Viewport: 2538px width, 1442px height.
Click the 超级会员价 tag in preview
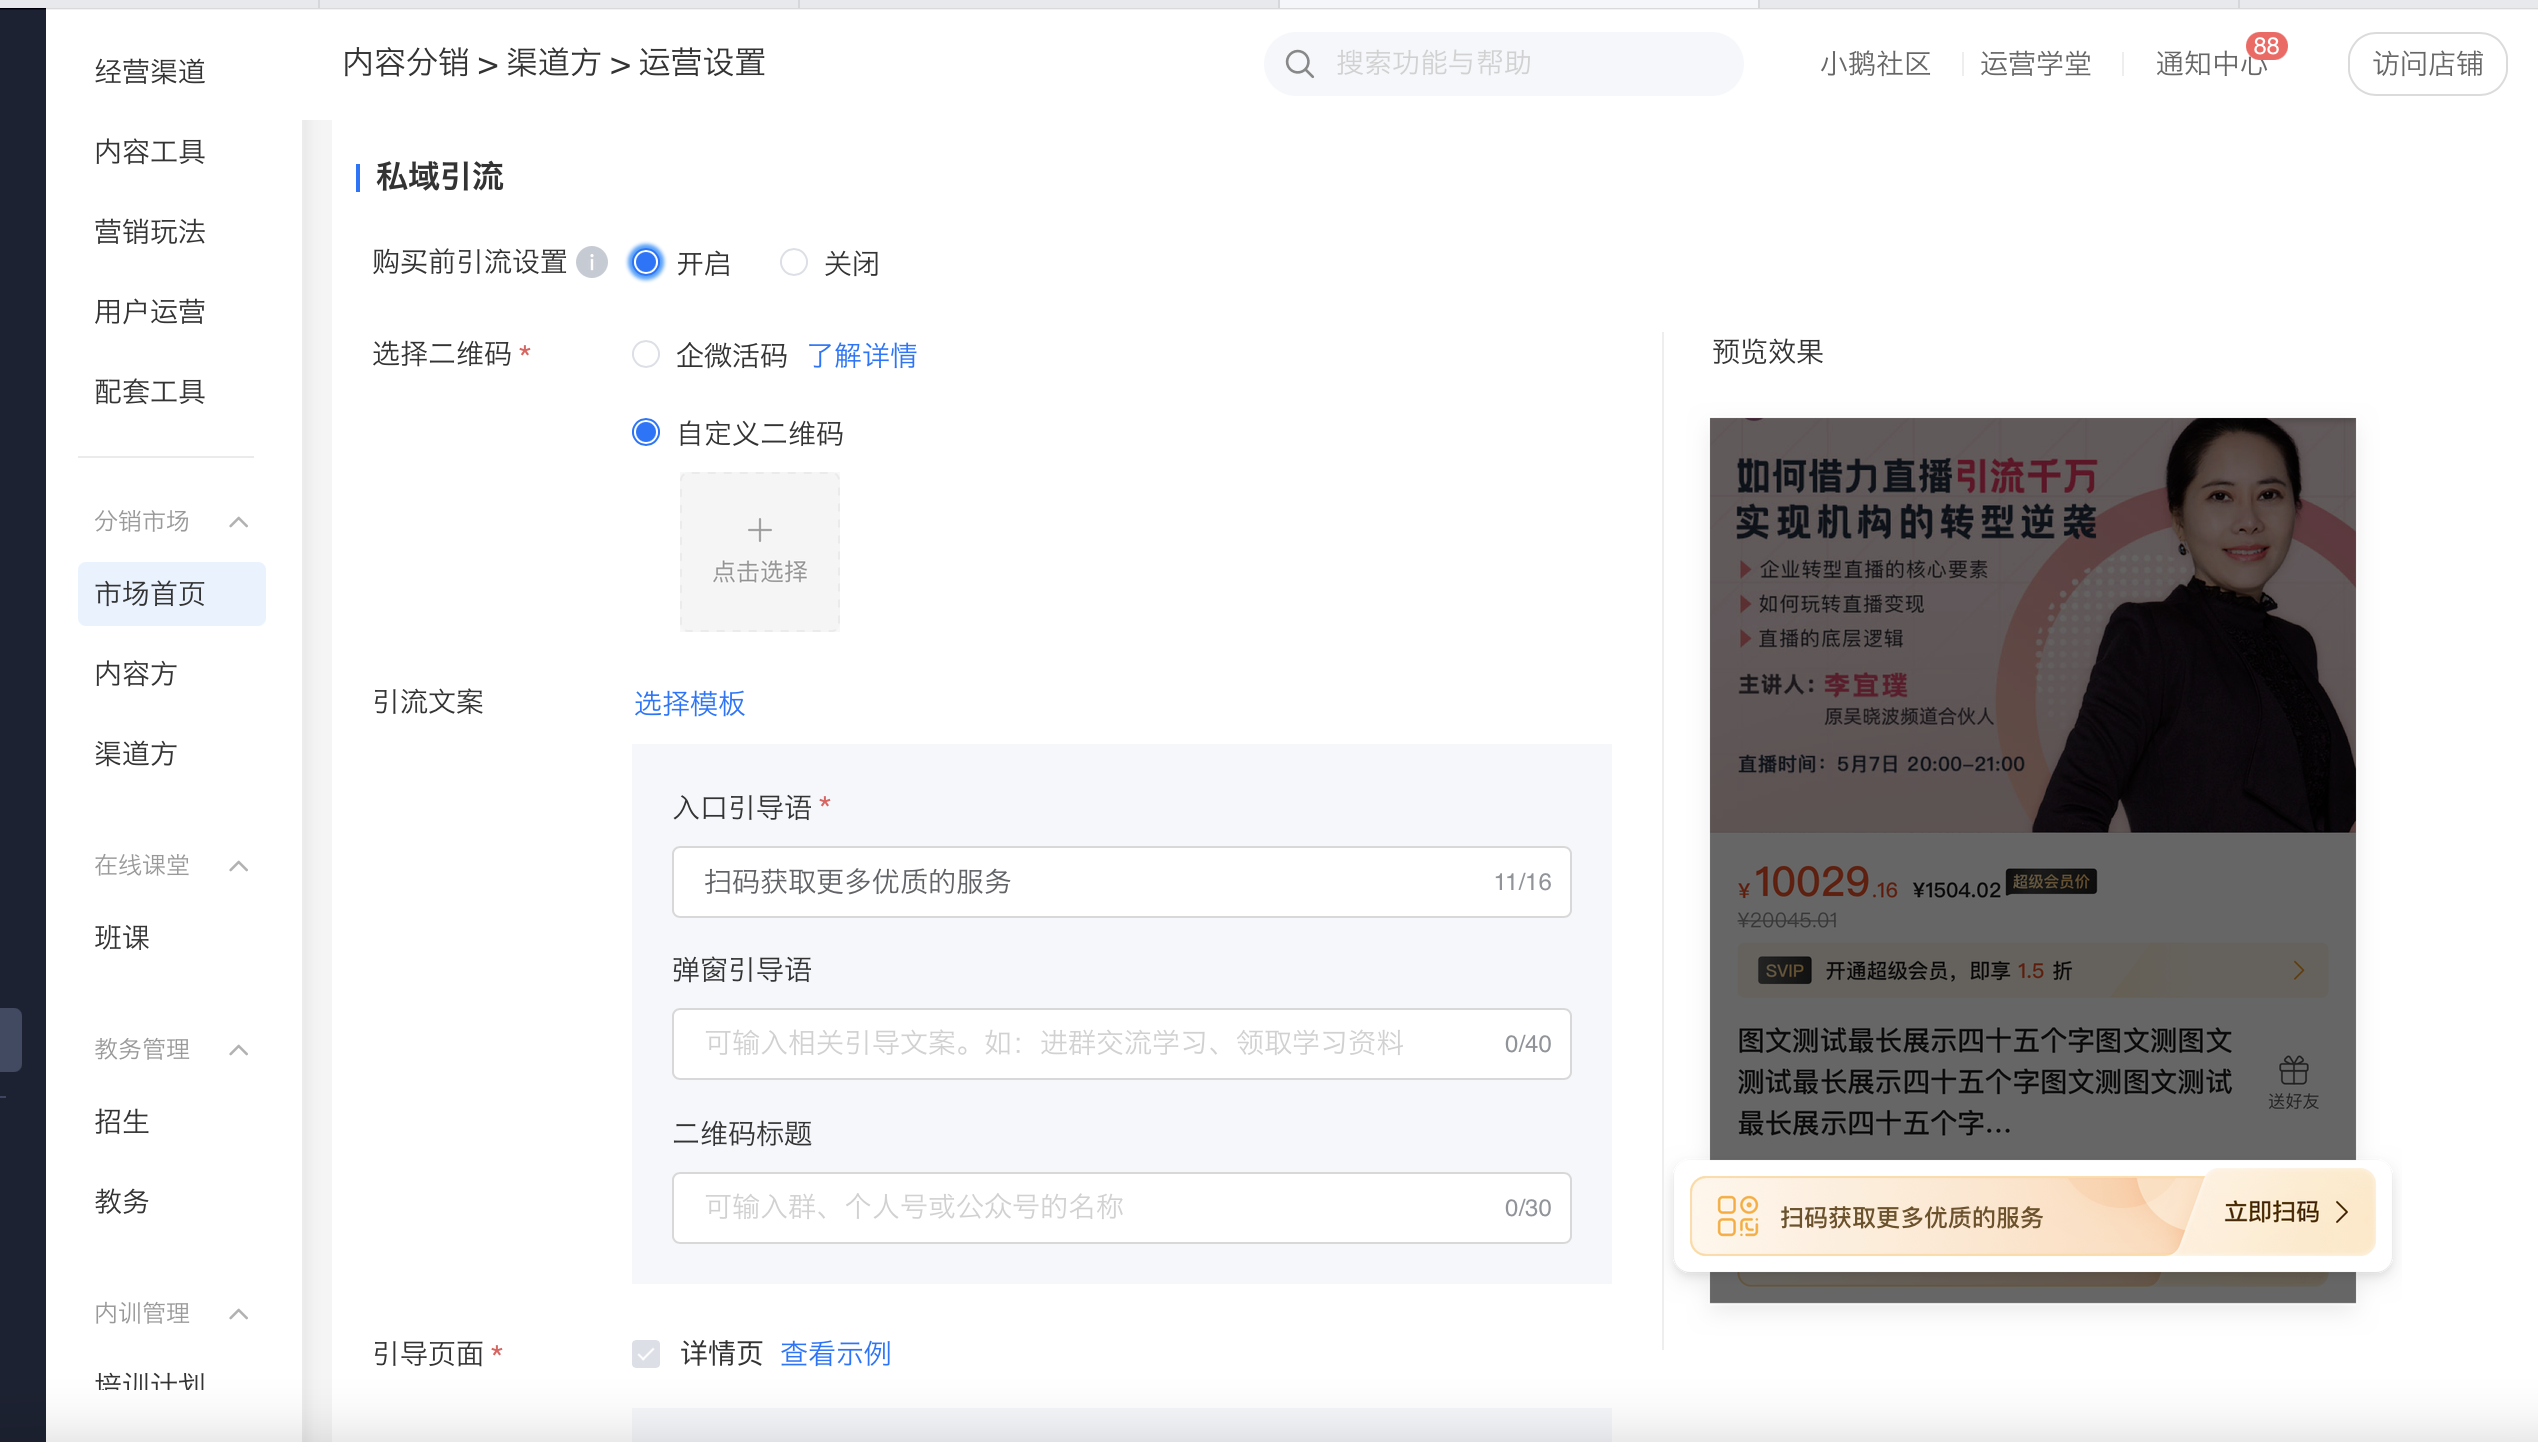click(2051, 881)
